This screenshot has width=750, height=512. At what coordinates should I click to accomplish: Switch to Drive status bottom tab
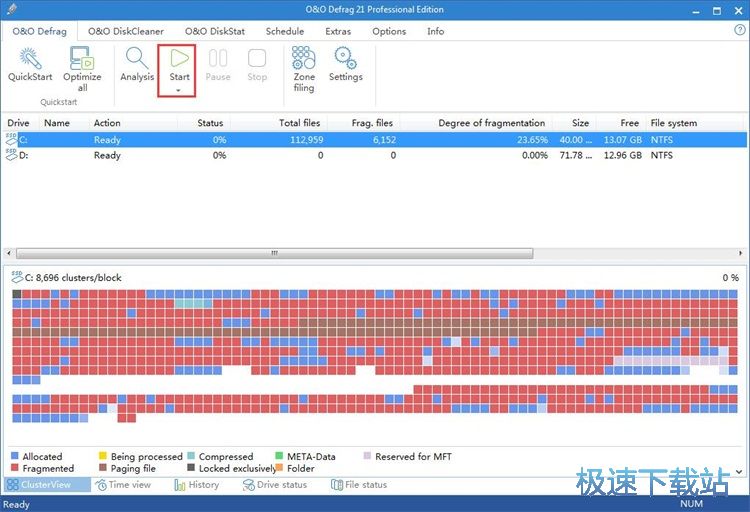(x=275, y=485)
